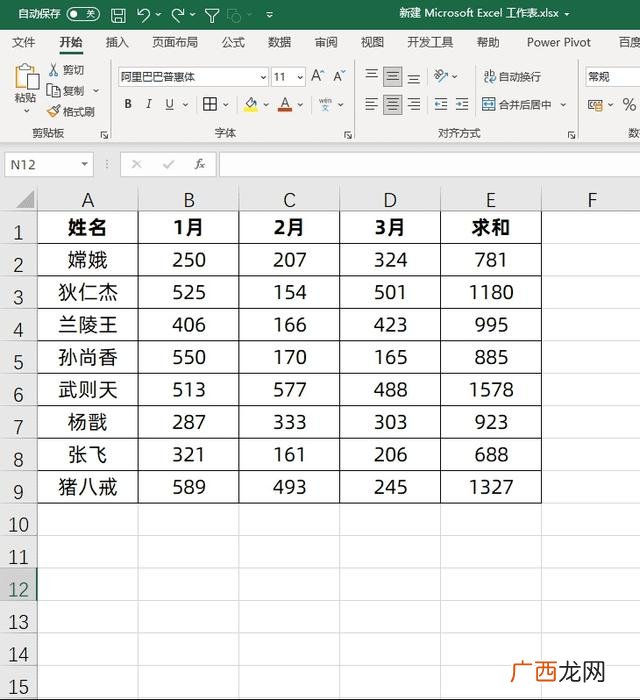
Task: Toggle Center horizontal alignment
Action: click(392, 104)
